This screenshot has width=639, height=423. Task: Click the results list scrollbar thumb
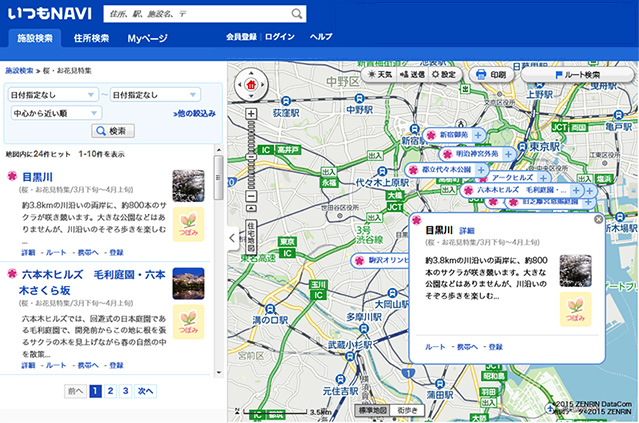[x=218, y=178]
